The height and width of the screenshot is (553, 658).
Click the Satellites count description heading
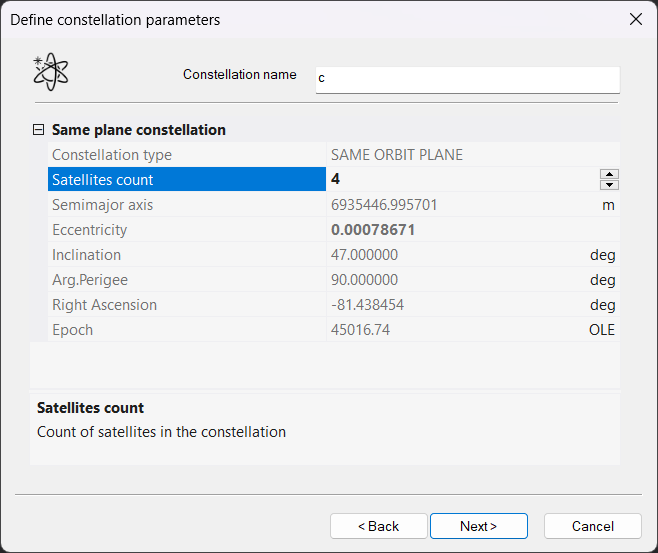click(x=91, y=408)
